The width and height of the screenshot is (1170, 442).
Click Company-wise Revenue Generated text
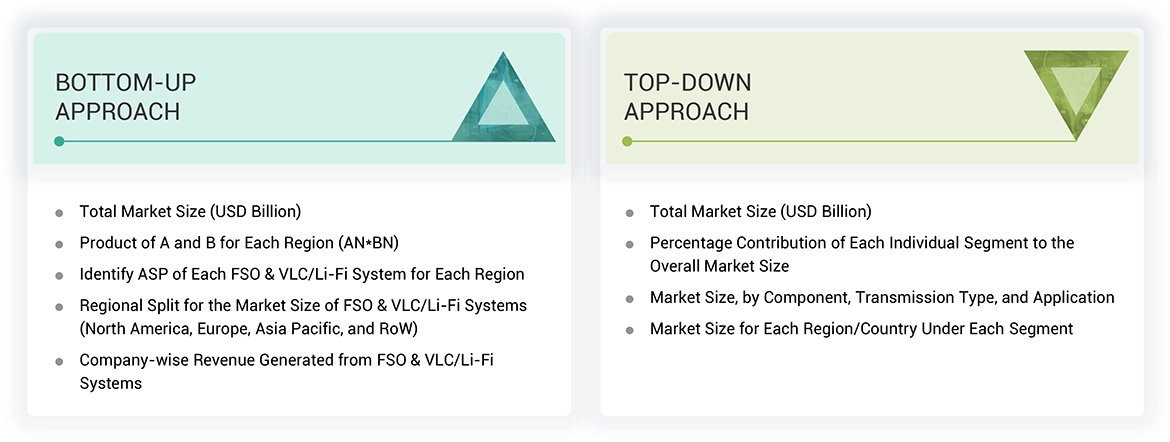tap(286, 360)
